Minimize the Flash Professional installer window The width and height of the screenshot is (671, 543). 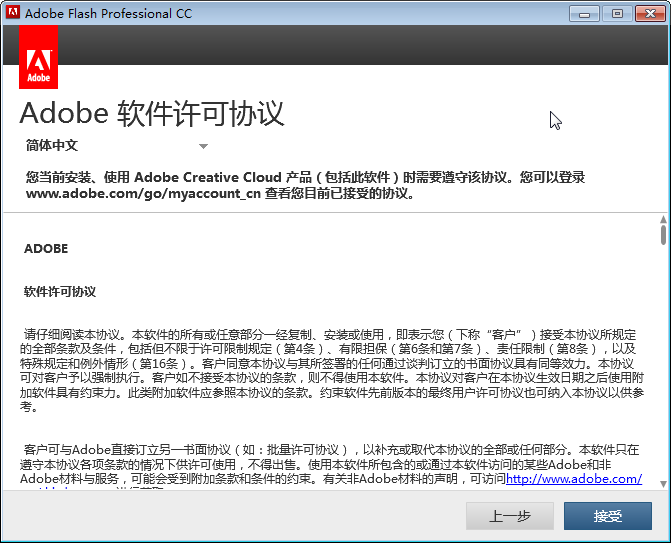pyautogui.click(x=584, y=14)
